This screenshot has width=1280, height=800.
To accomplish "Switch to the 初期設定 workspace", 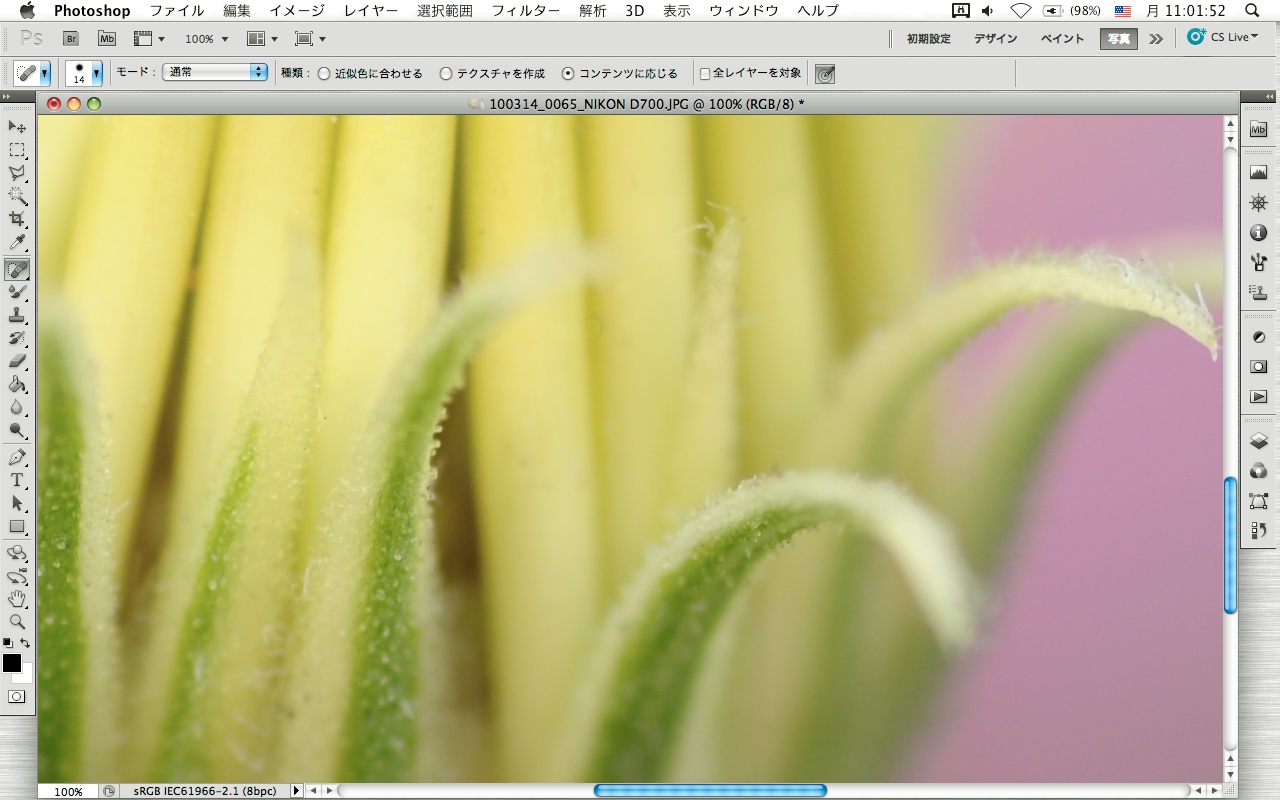I will (929, 39).
